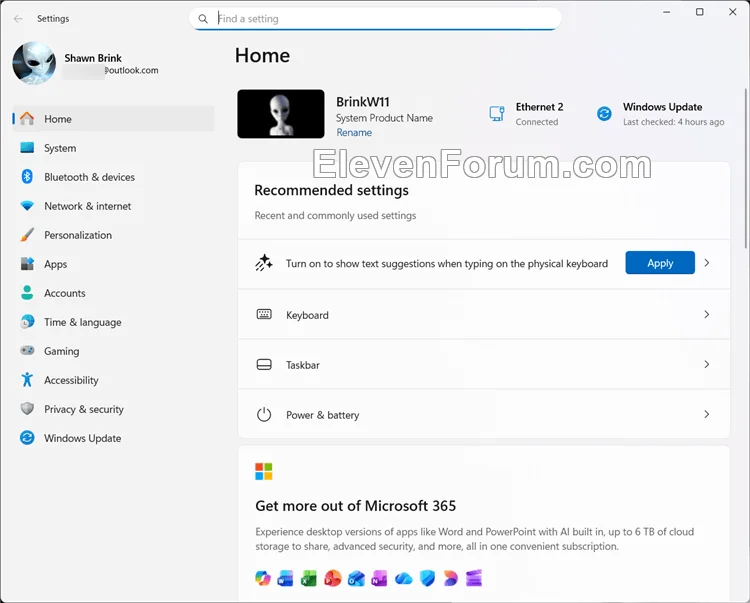The width and height of the screenshot is (750, 603).
Task: Open Ethernet 2 Connected status
Action: click(526, 114)
